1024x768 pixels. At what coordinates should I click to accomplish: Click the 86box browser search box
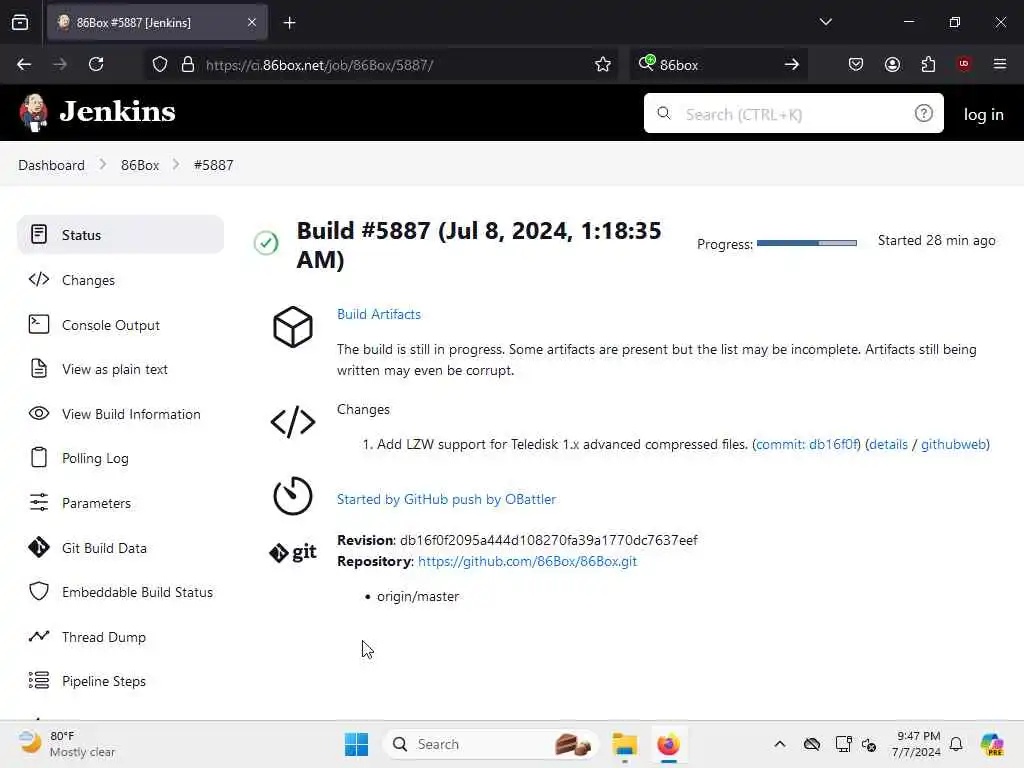point(718,65)
